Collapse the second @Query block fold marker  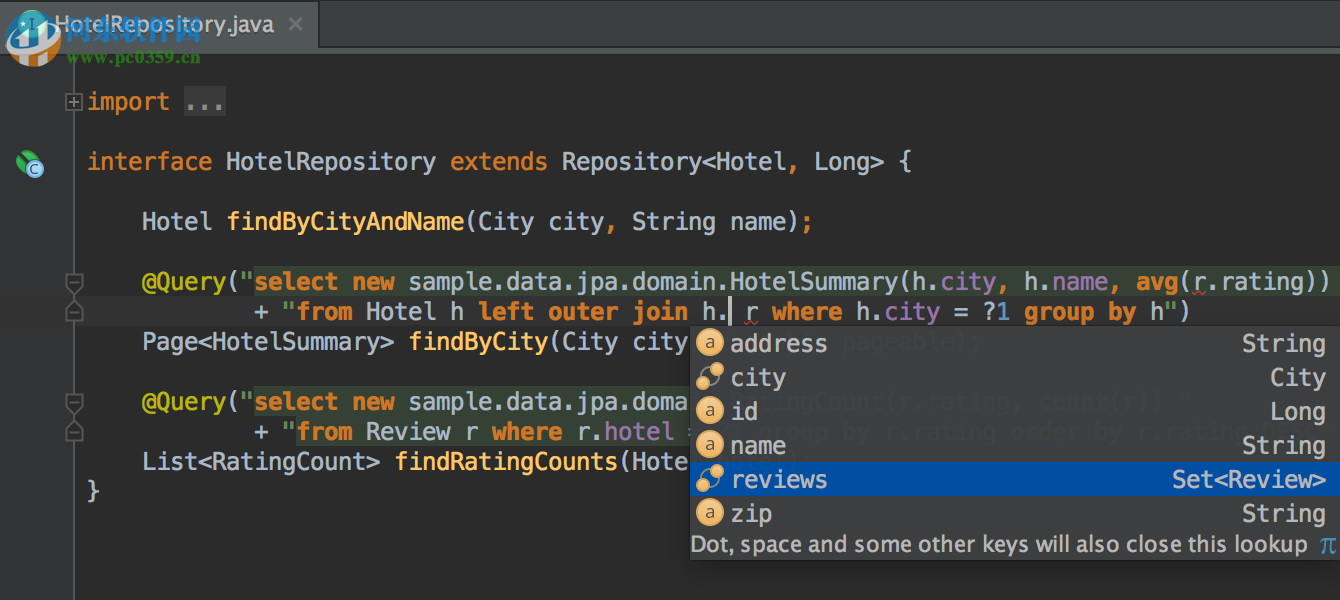72,403
